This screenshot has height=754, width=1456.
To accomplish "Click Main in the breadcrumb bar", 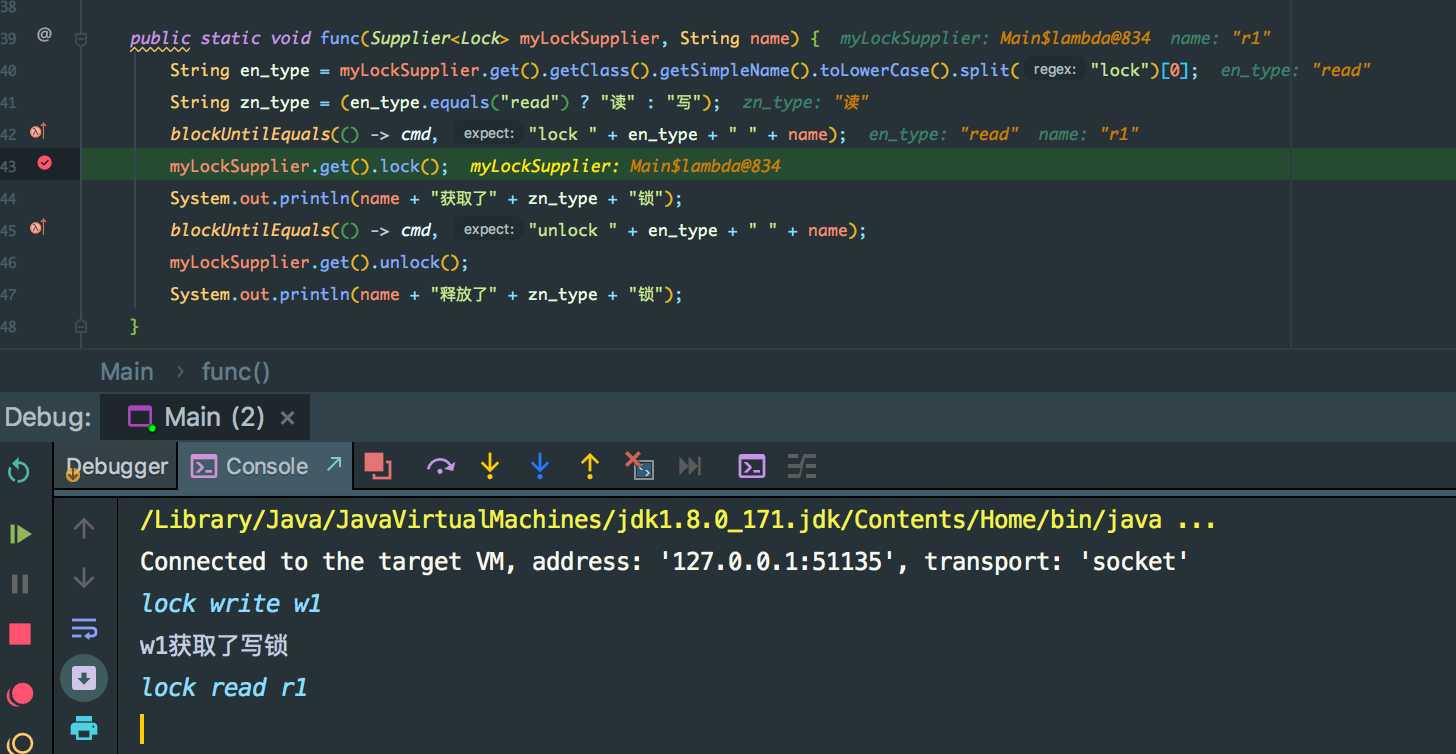I will pos(127,372).
